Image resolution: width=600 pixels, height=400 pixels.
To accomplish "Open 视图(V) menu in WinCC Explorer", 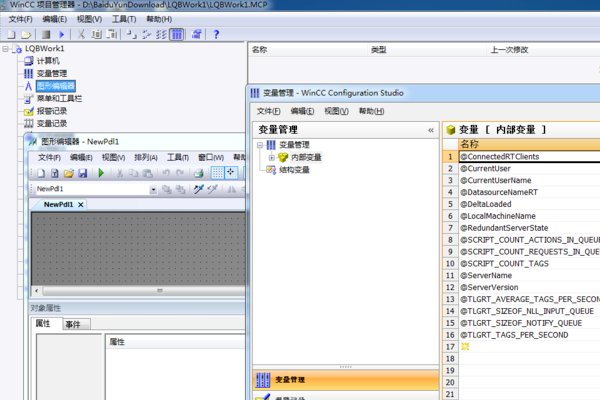I will point(89,19).
